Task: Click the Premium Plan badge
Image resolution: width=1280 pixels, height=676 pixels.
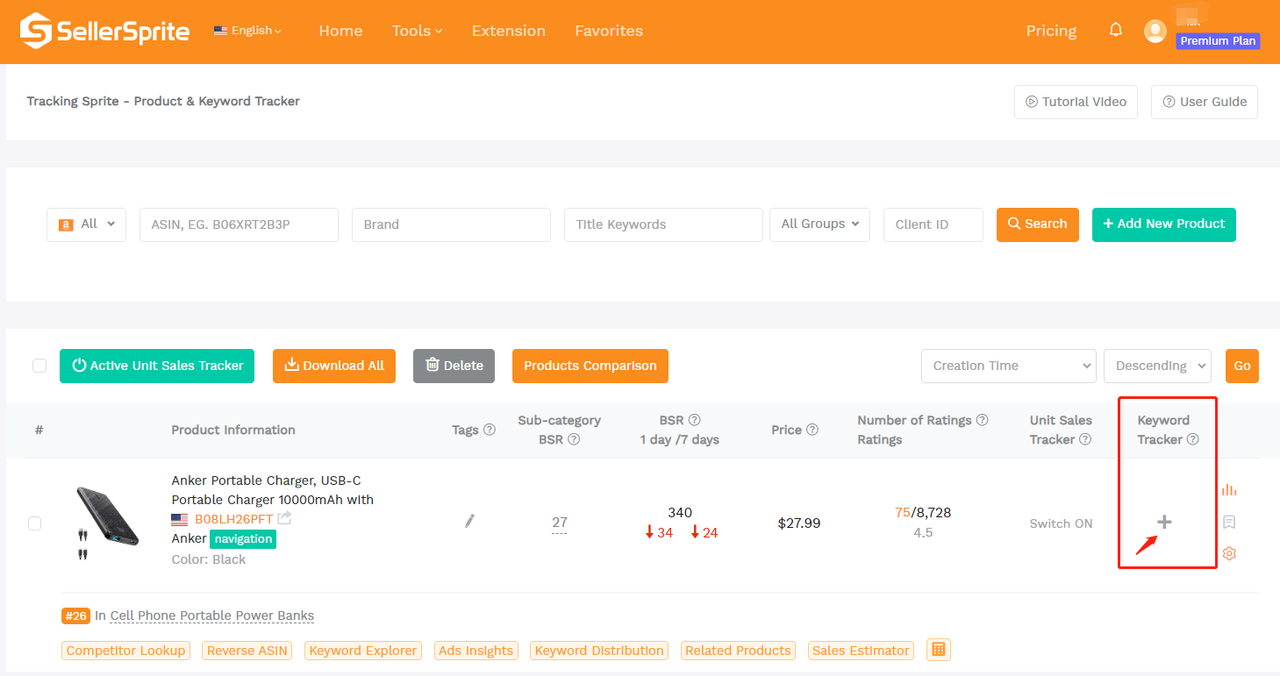Action: [1218, 42]
